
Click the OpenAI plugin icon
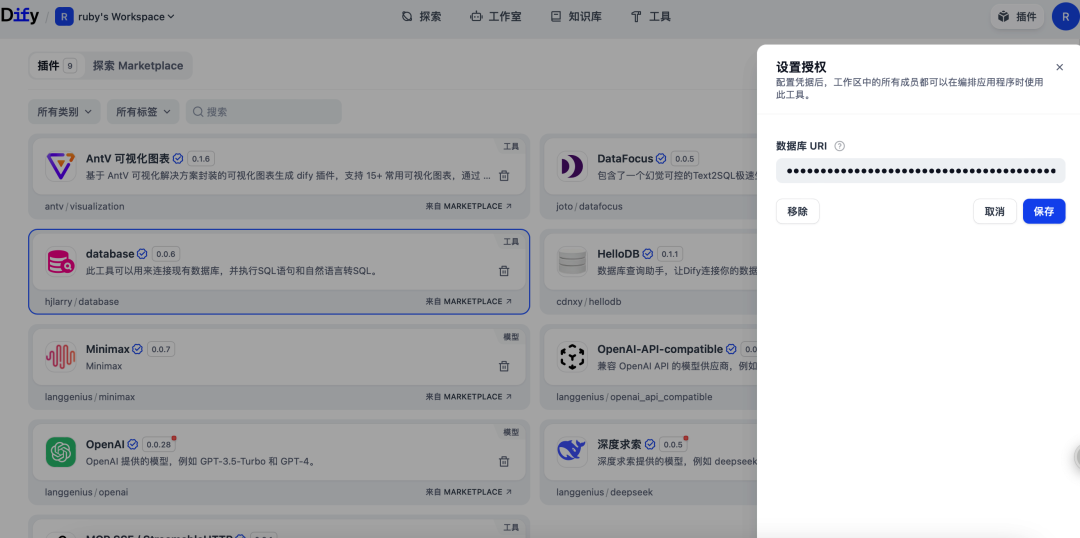pyautogui.click(x=61, y=452)
